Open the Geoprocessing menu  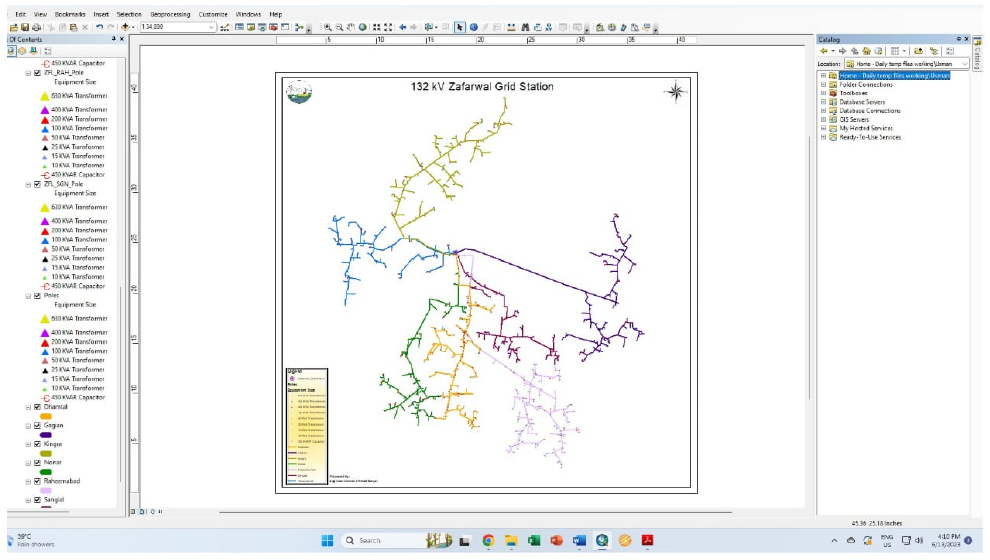click(170, 14)
